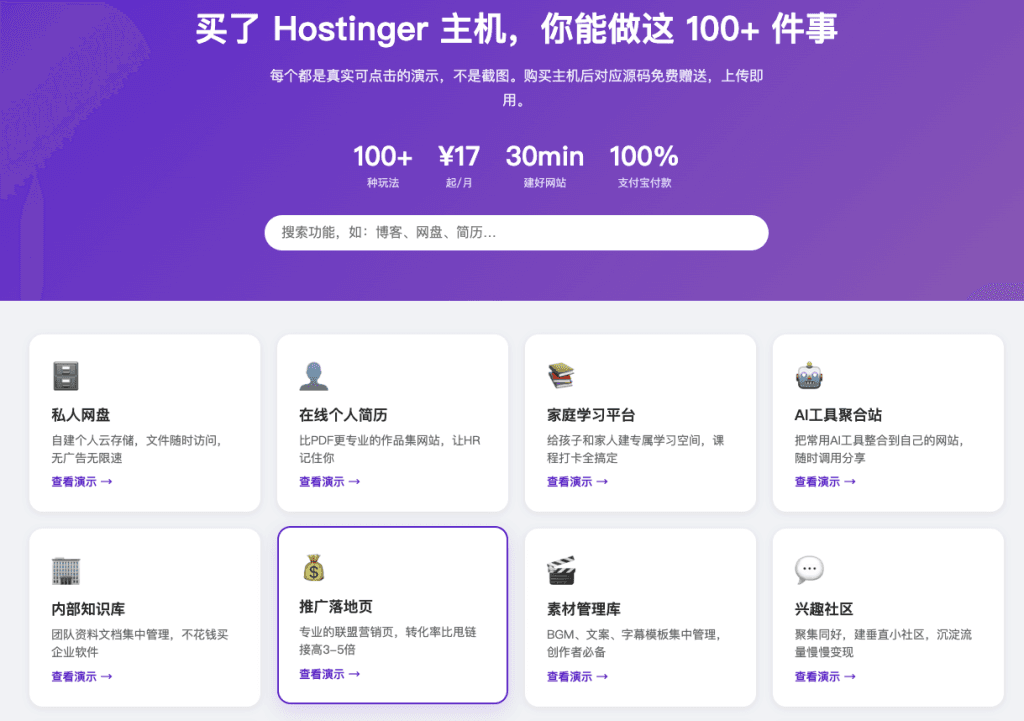Image resolution: width=1024 pixels, height=721 pixels.
Task: Click the speech bubble icon for 兴趣社区
Action: (x=809, y=570)
